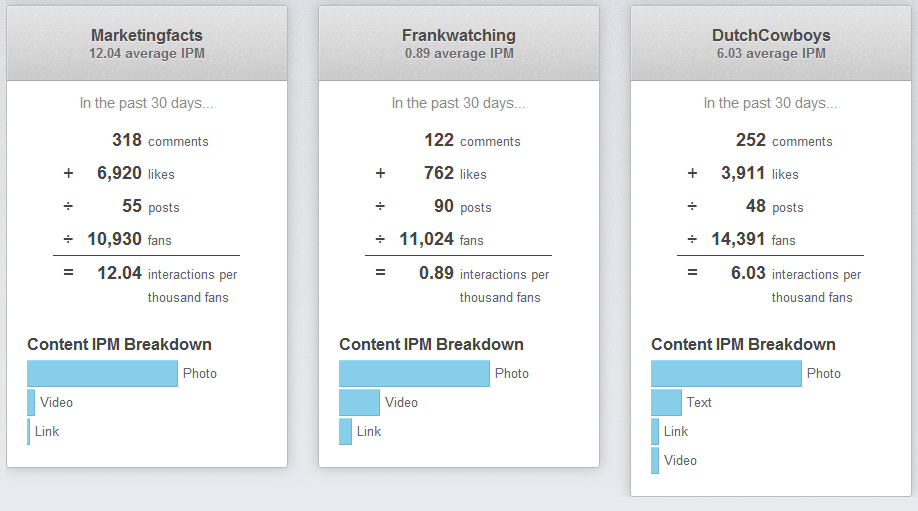Click Marketingfacts Video IPM bar
This screenshot has height=511, width=918.
coord(31,402)
